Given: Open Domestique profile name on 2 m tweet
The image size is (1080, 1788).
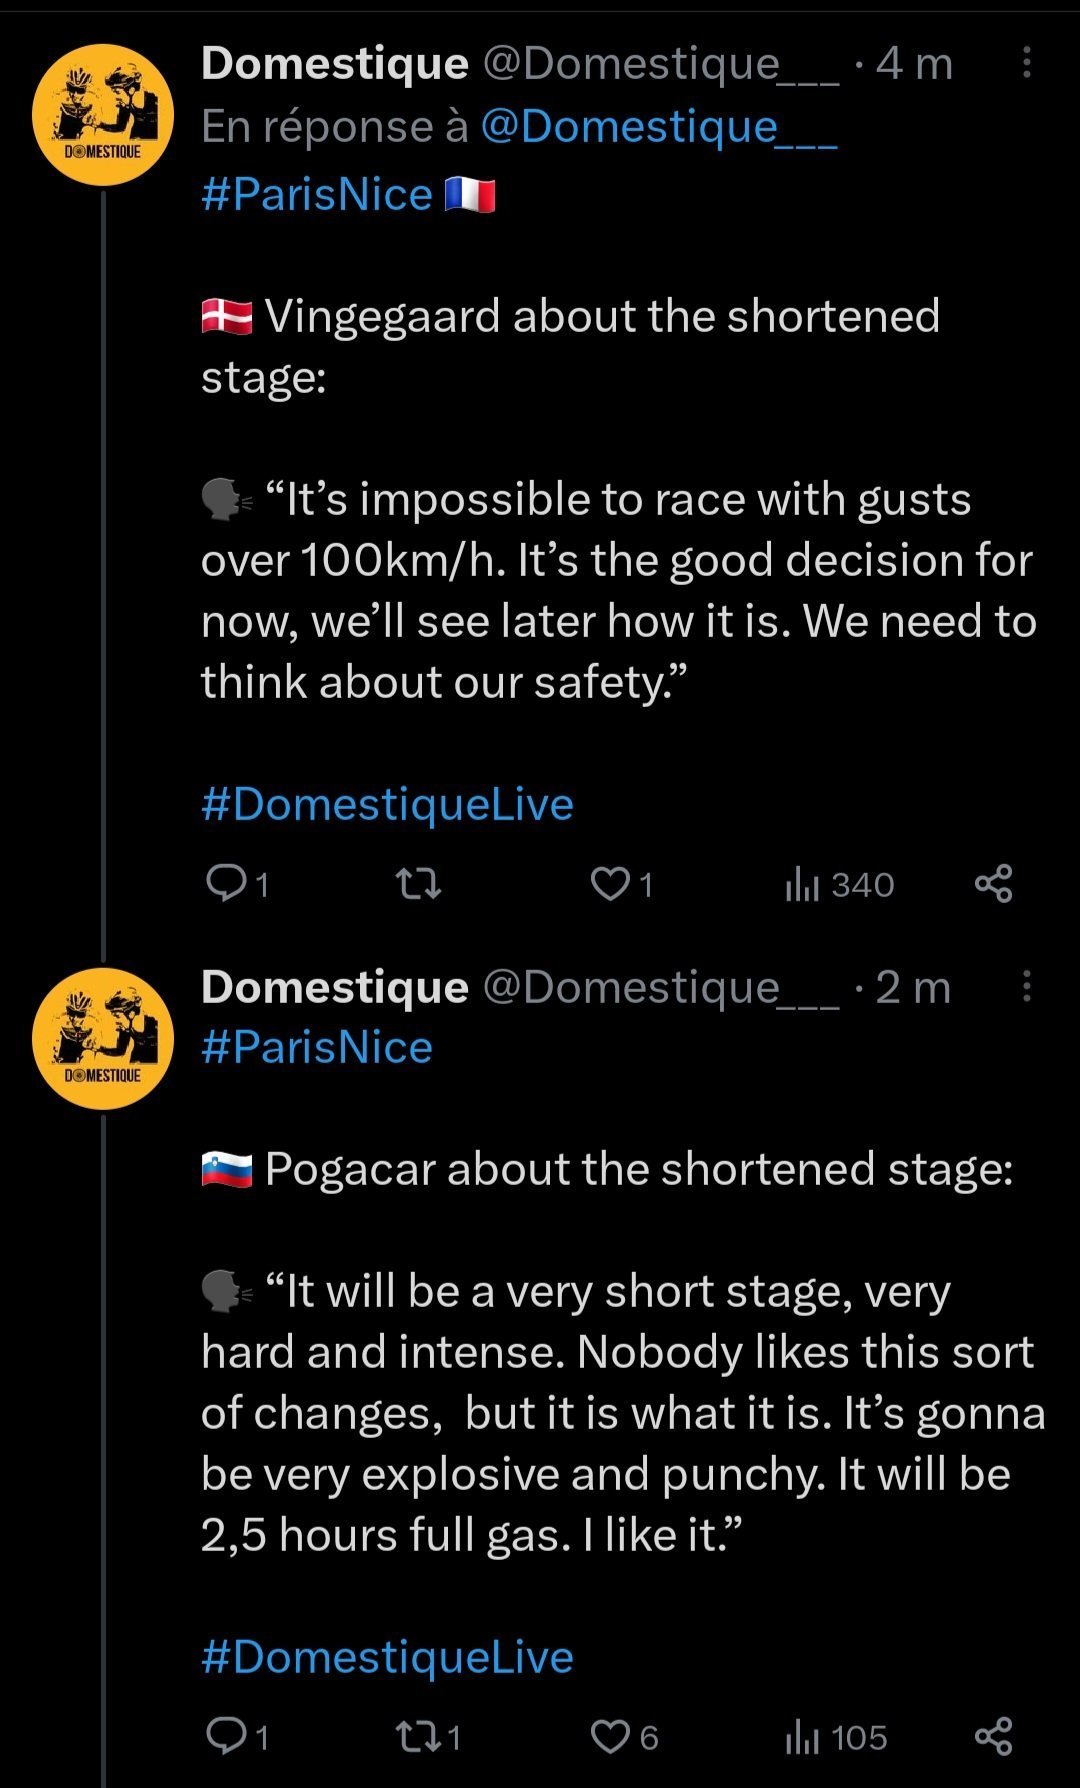Looking at the screenshot, I should tap(335, 987).
